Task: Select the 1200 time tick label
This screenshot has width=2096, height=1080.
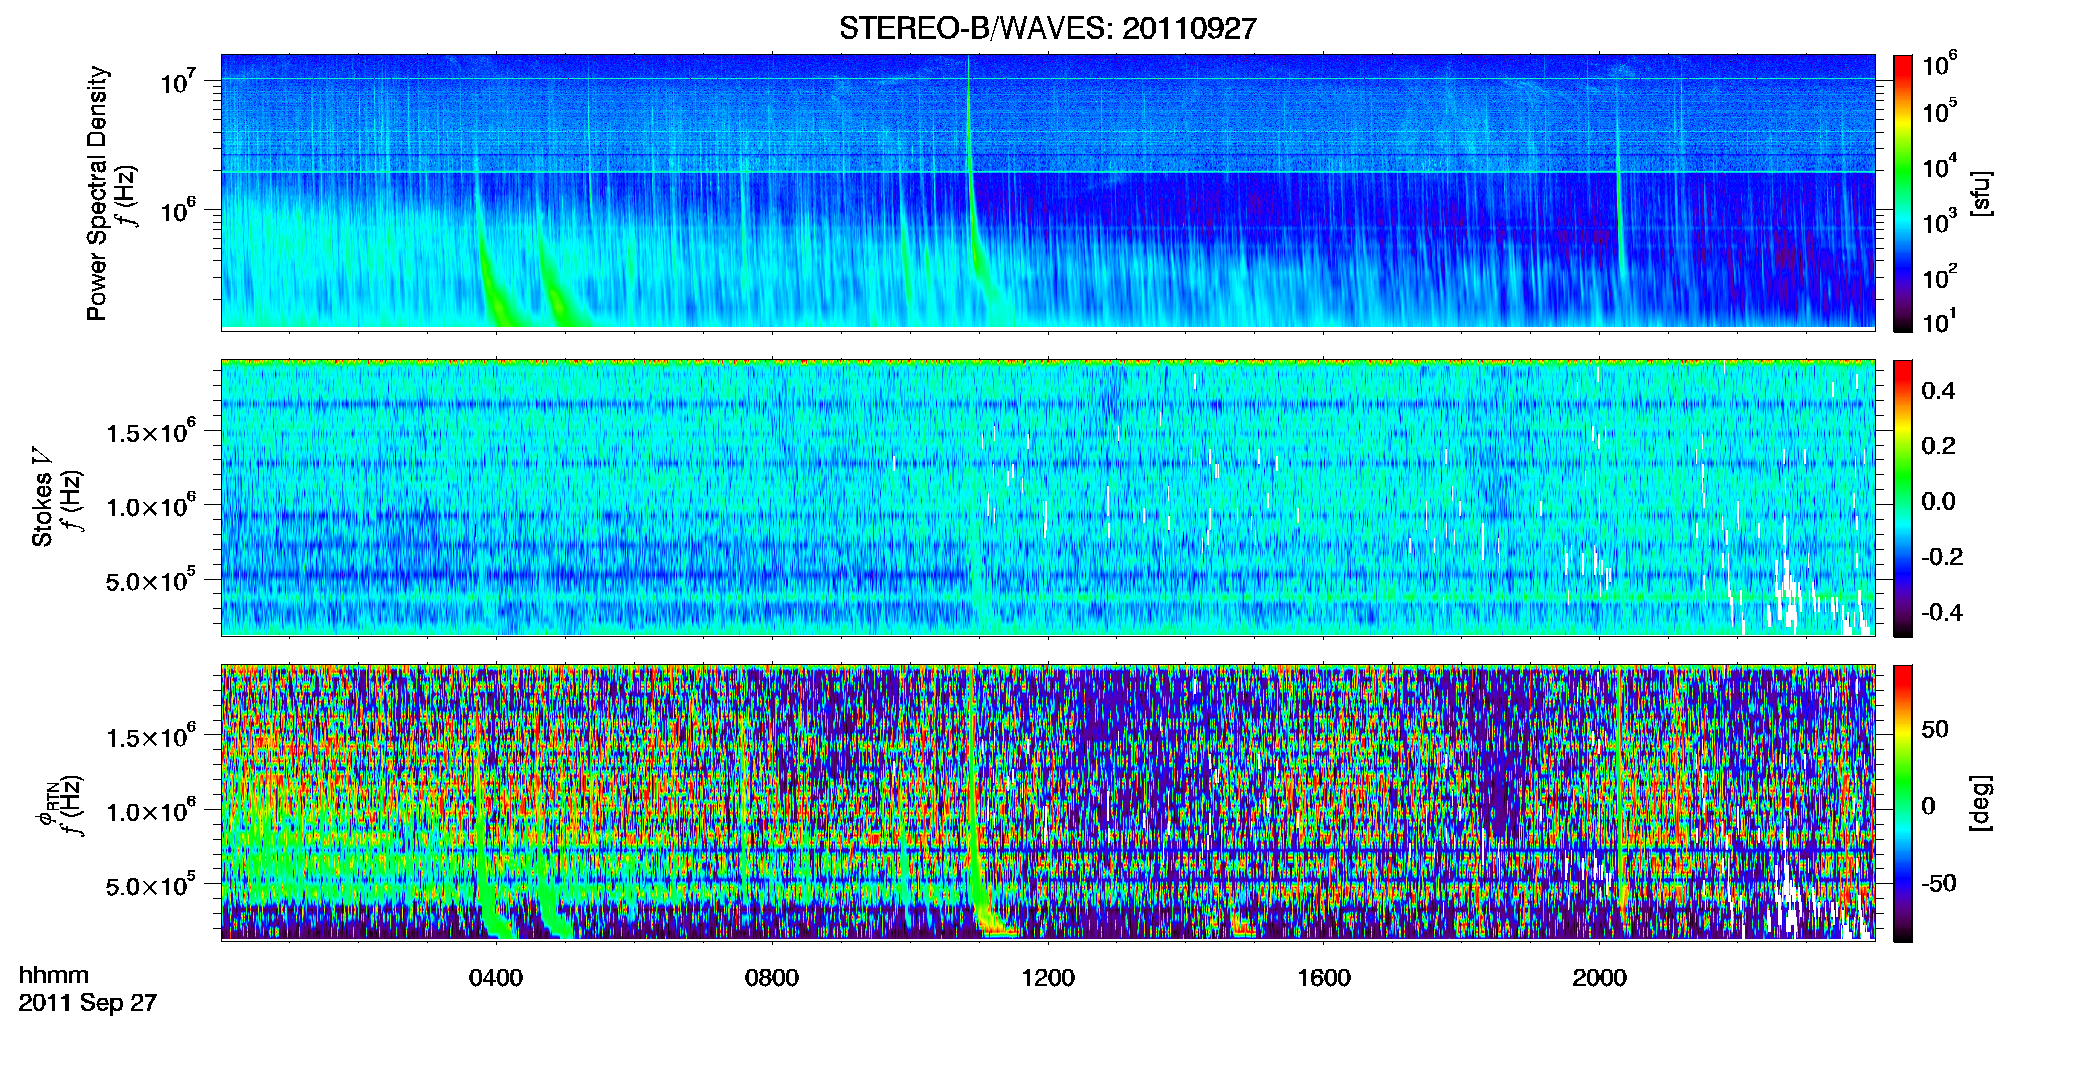Action: click(1047, 977)
